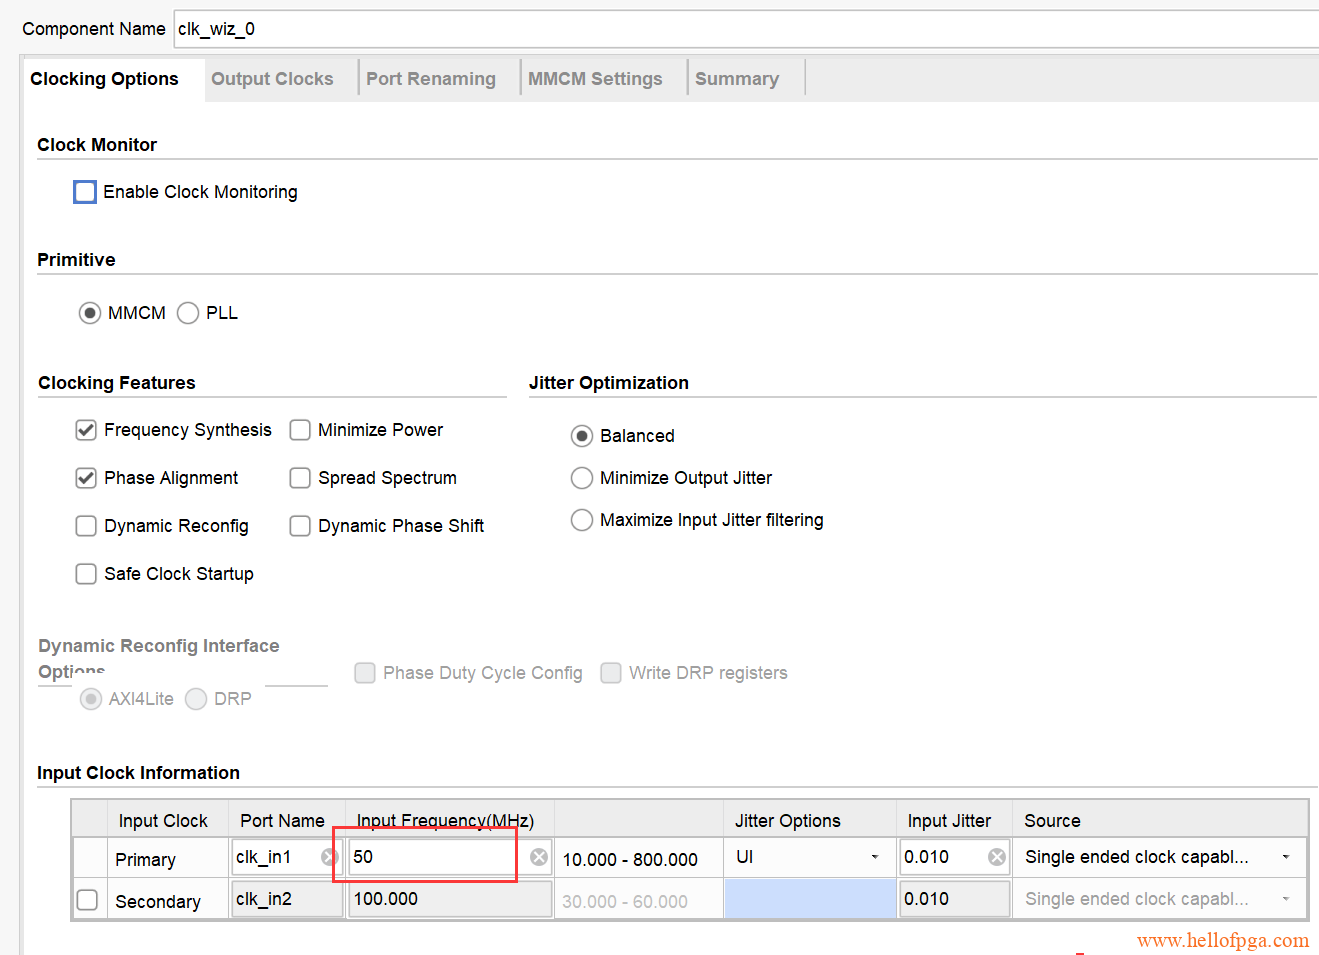The height and width of the screenshot is (955, 1319).
Task: Choose Minimize Output Jitter optimization
Action: pos(582,478)
